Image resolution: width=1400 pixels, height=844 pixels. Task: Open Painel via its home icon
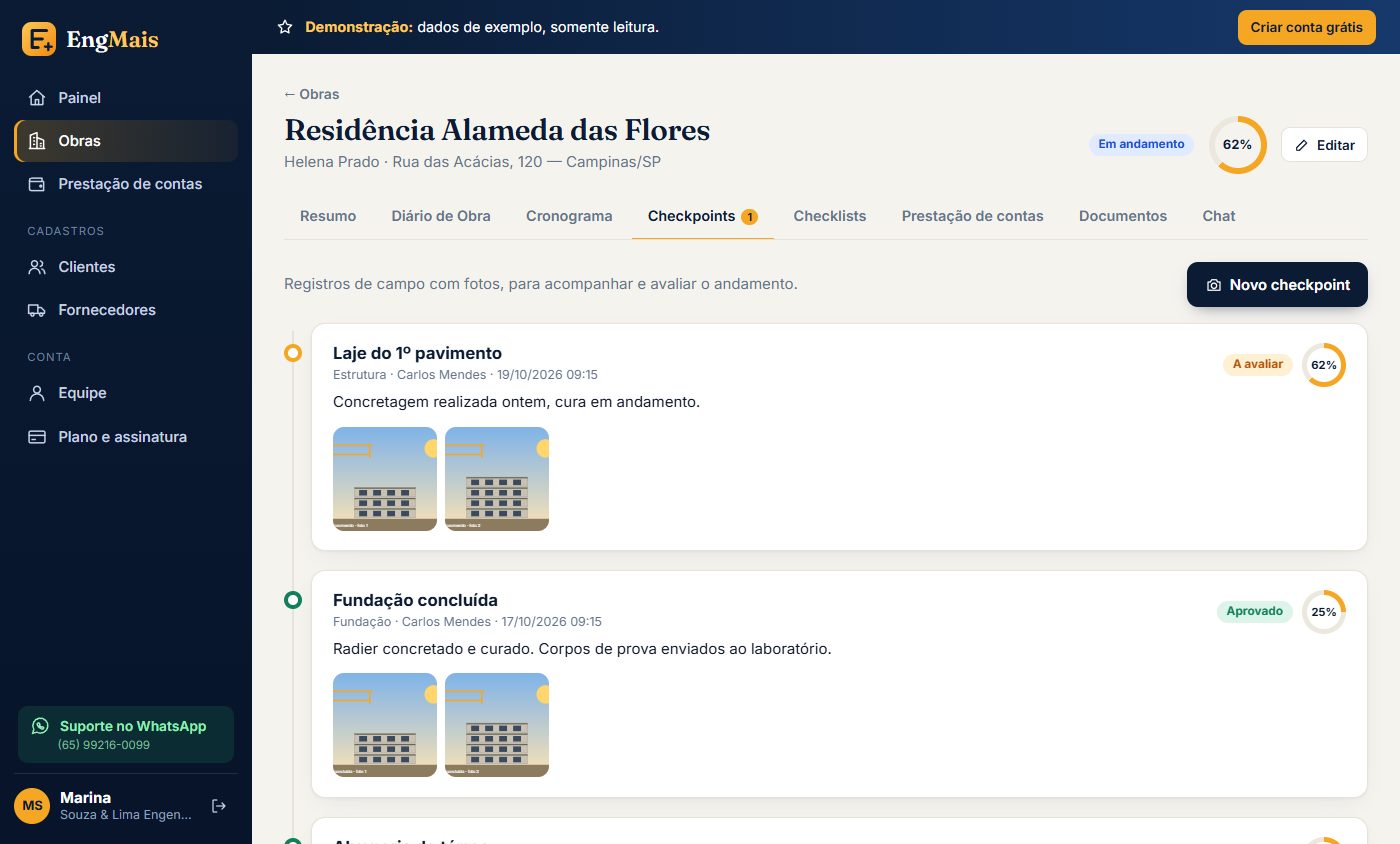point(37,98)
